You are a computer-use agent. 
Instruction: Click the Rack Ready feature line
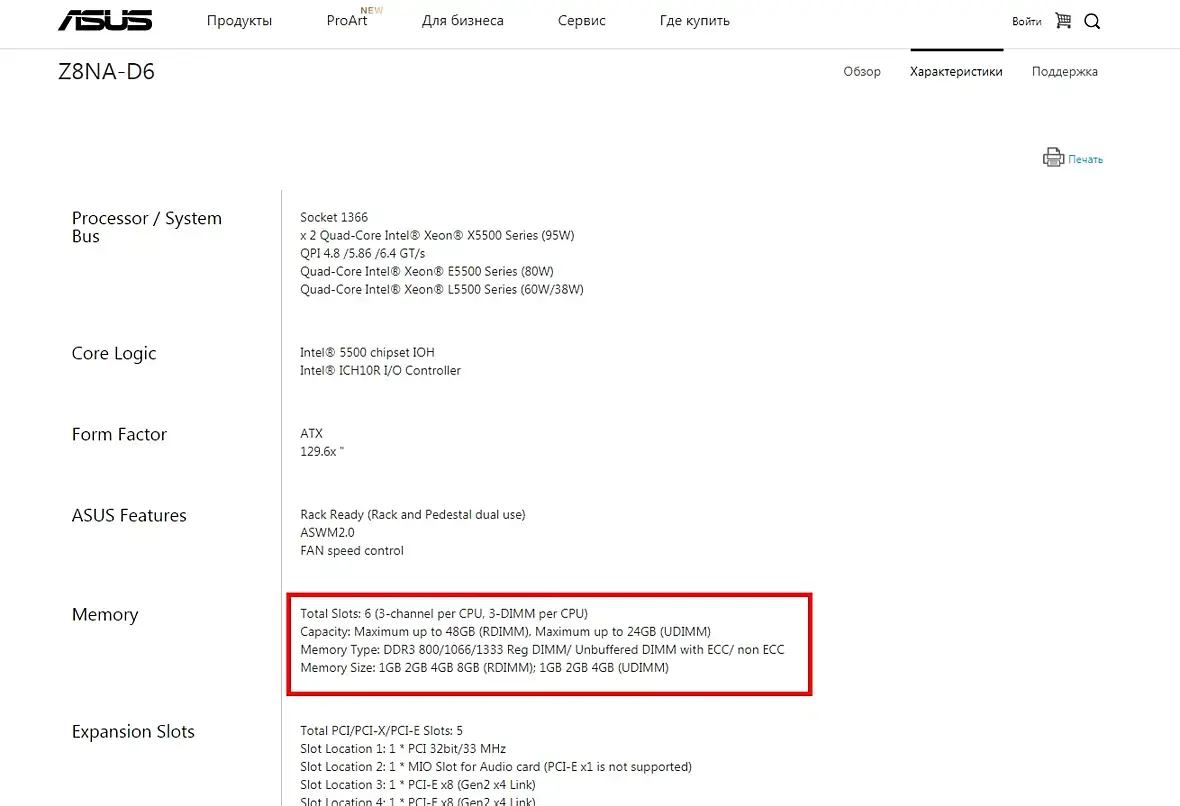412,515
